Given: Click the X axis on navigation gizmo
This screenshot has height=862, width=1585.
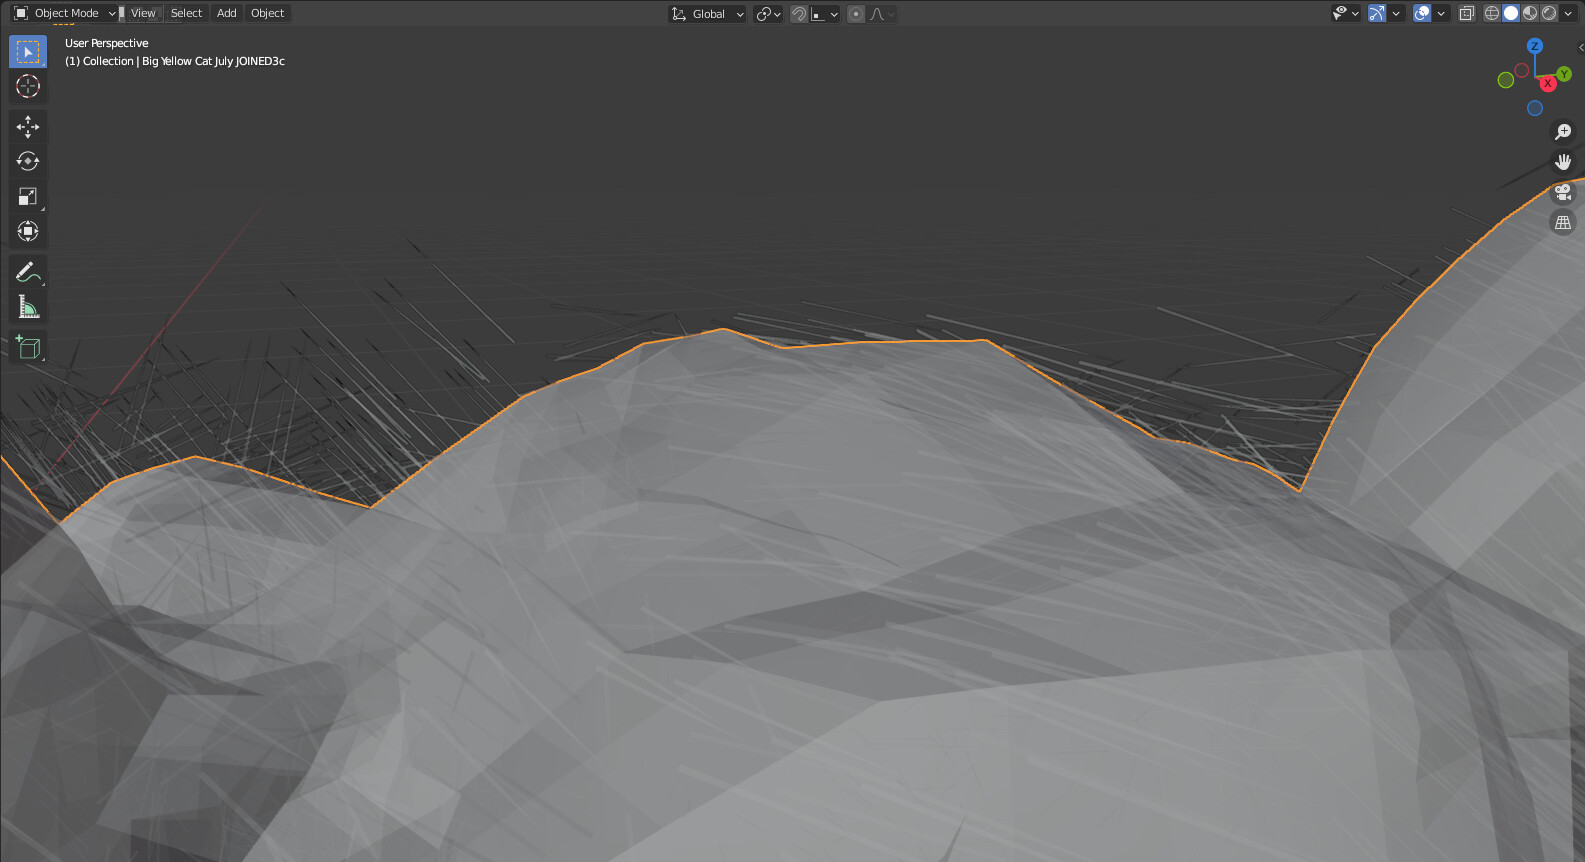Looking at the screenshot, I should point(1548,83).
